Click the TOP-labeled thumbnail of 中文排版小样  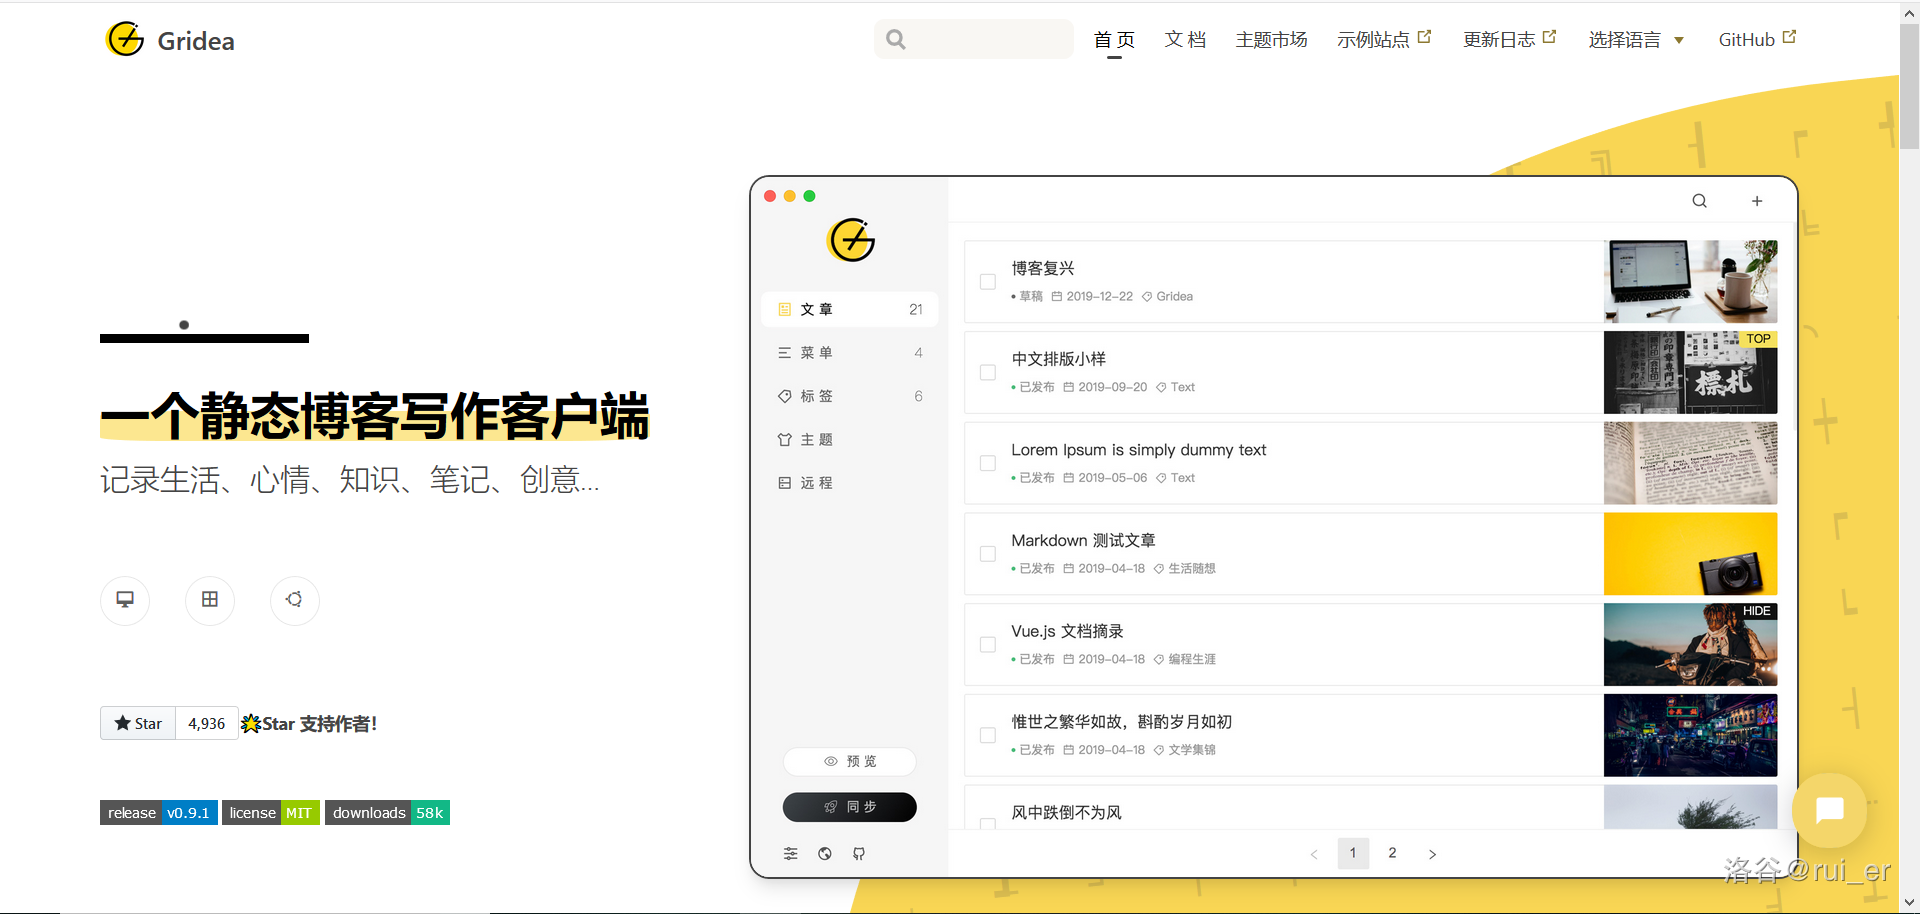[1690, 372]
